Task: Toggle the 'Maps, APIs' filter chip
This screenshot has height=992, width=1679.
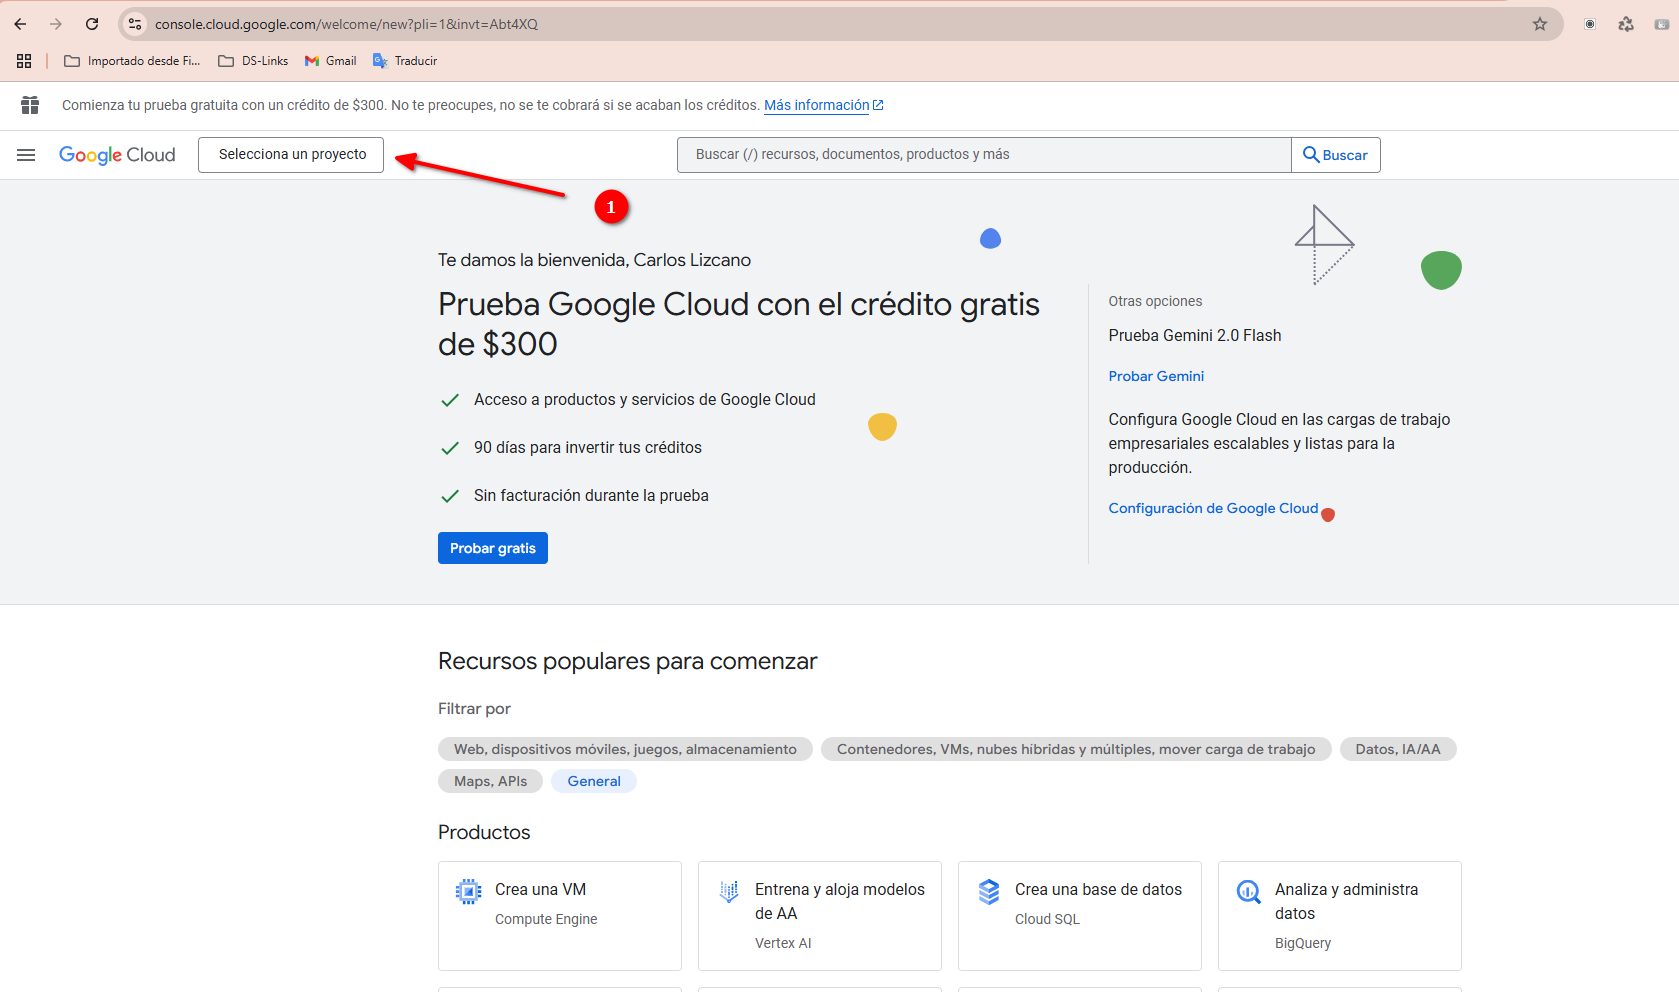Action: (490, 781)
